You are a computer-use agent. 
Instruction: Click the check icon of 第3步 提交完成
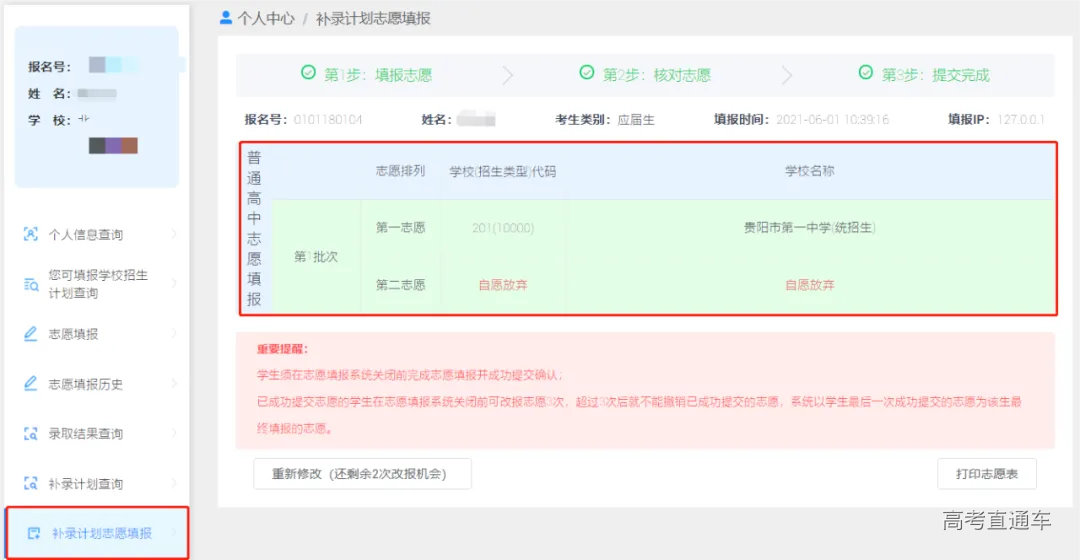click(x=866, y=72)
